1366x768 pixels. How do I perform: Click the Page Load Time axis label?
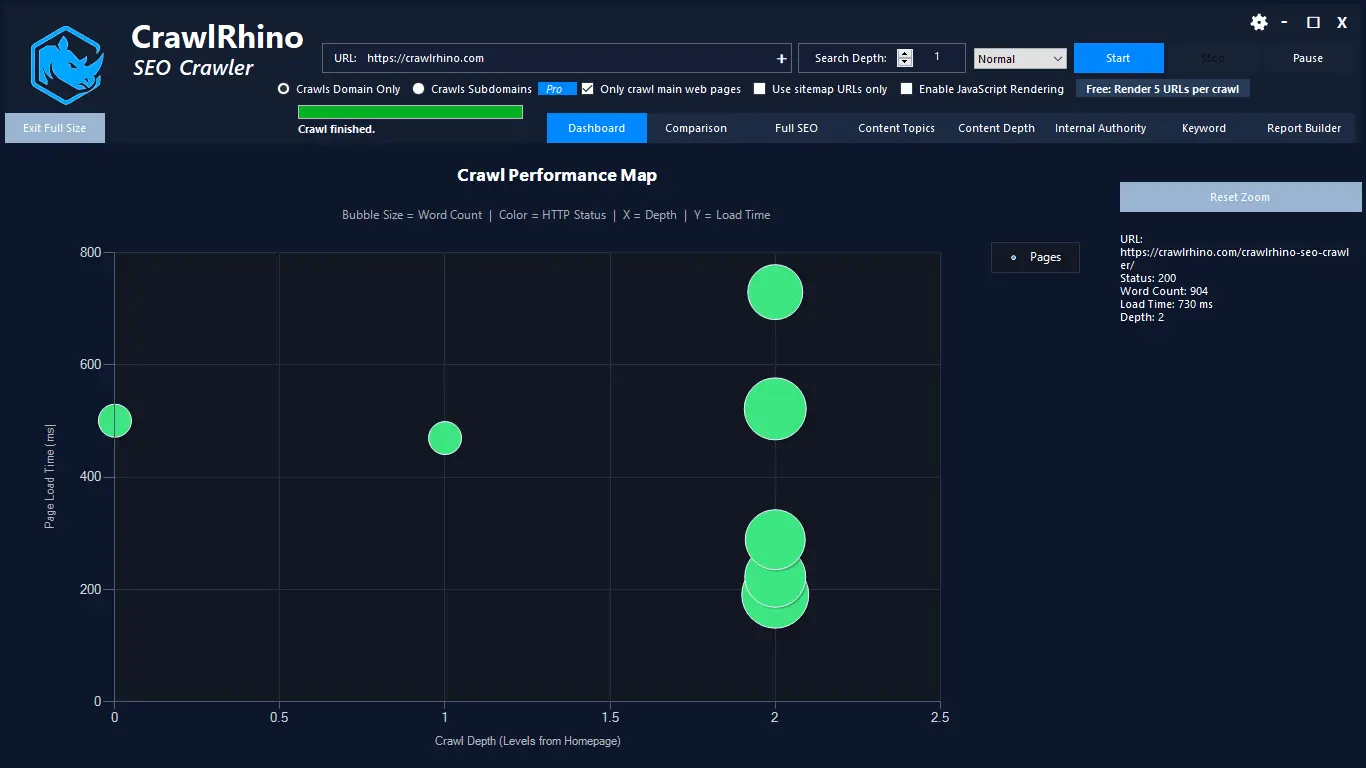pos(50,476)
